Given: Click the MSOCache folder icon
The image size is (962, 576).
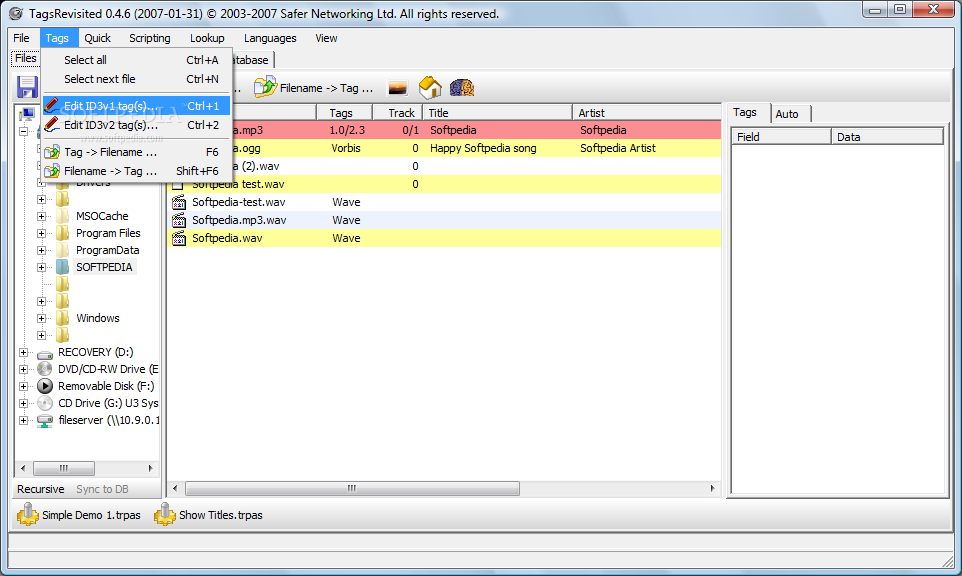Looking at the screenshot, I should 63,216.
